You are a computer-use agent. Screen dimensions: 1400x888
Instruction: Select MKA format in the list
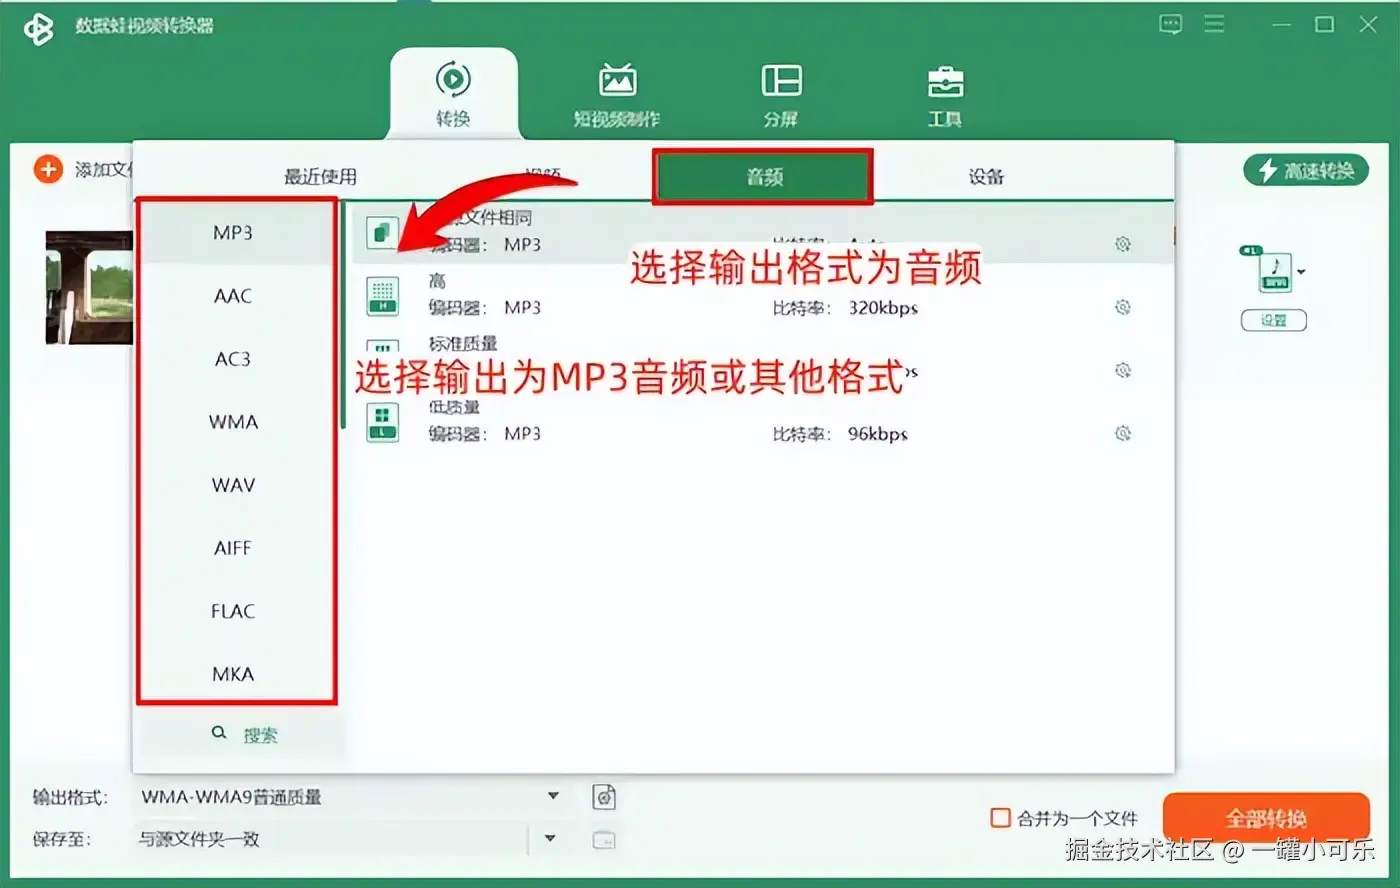[x=233, y=674]
